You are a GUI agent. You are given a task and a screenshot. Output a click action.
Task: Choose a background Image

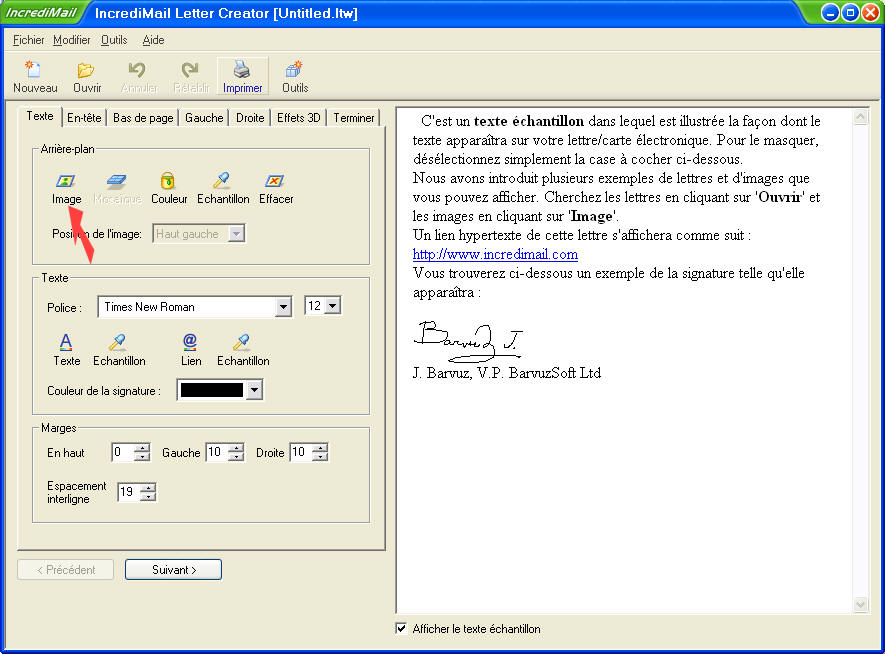67,189
